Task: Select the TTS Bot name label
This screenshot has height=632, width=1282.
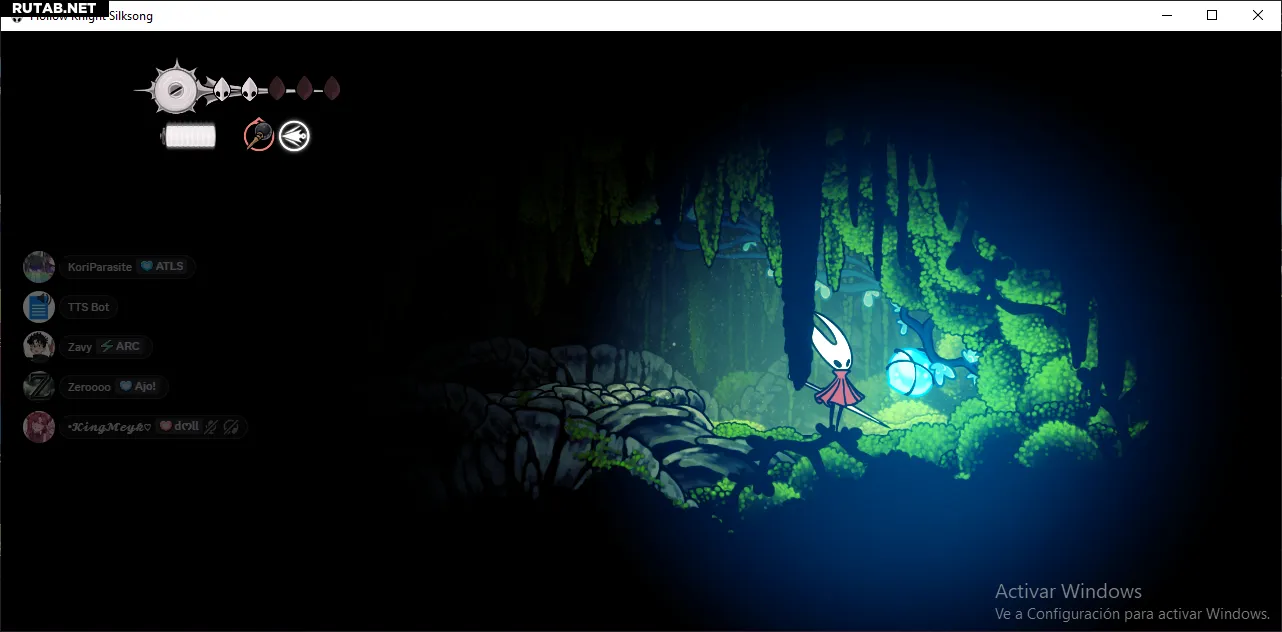Action: (x=88, y=307)
